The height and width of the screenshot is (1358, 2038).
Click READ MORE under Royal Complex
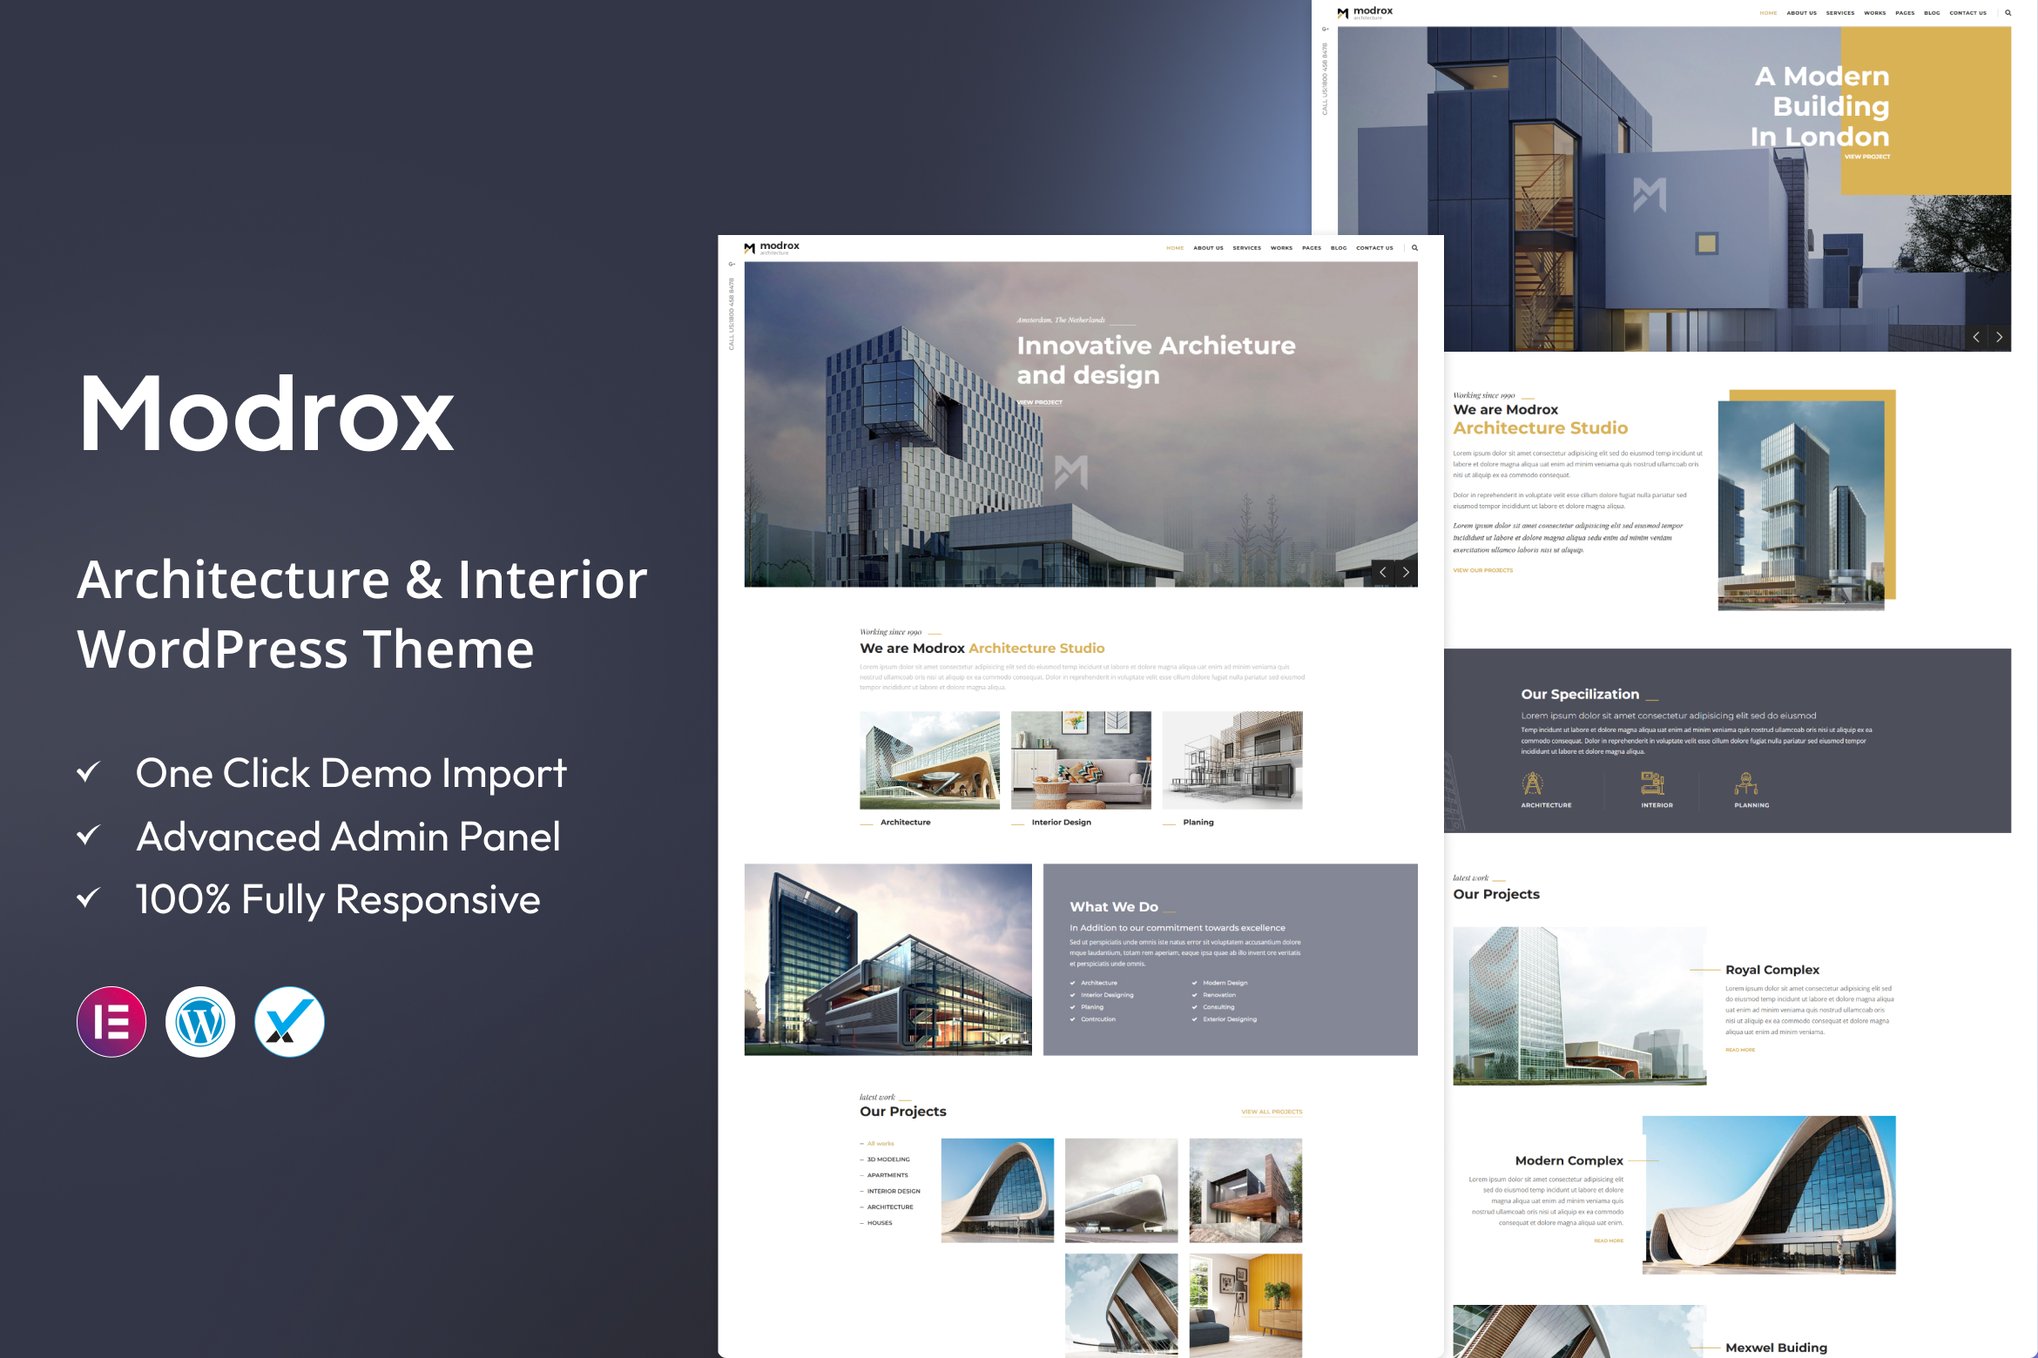point(1740,1050)
